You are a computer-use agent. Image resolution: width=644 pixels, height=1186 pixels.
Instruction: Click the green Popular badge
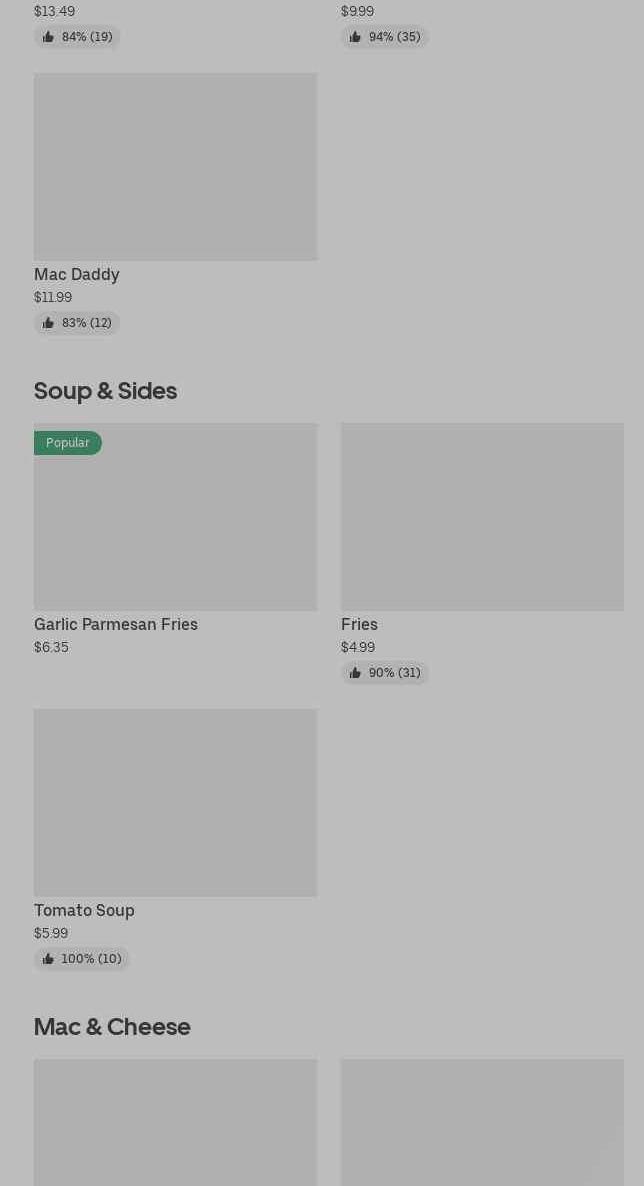coord(68,443)
